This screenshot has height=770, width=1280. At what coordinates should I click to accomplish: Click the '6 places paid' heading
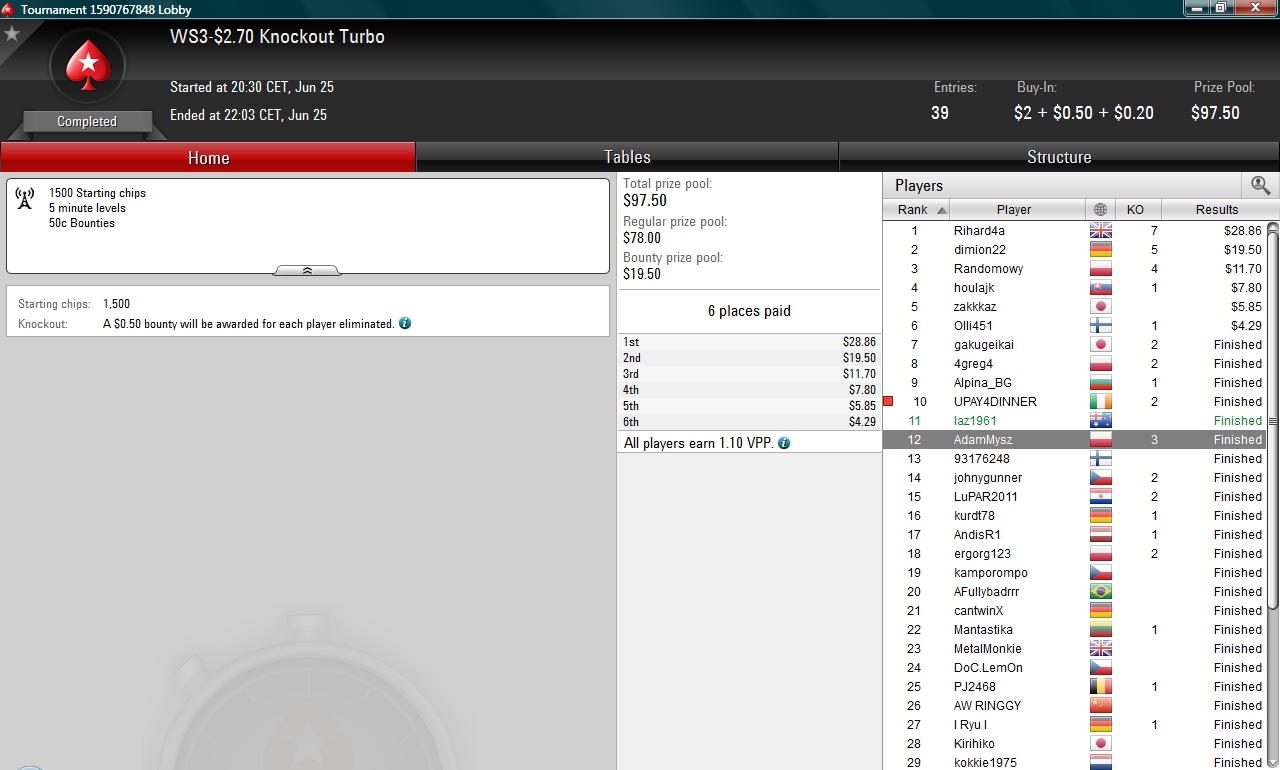749,311
